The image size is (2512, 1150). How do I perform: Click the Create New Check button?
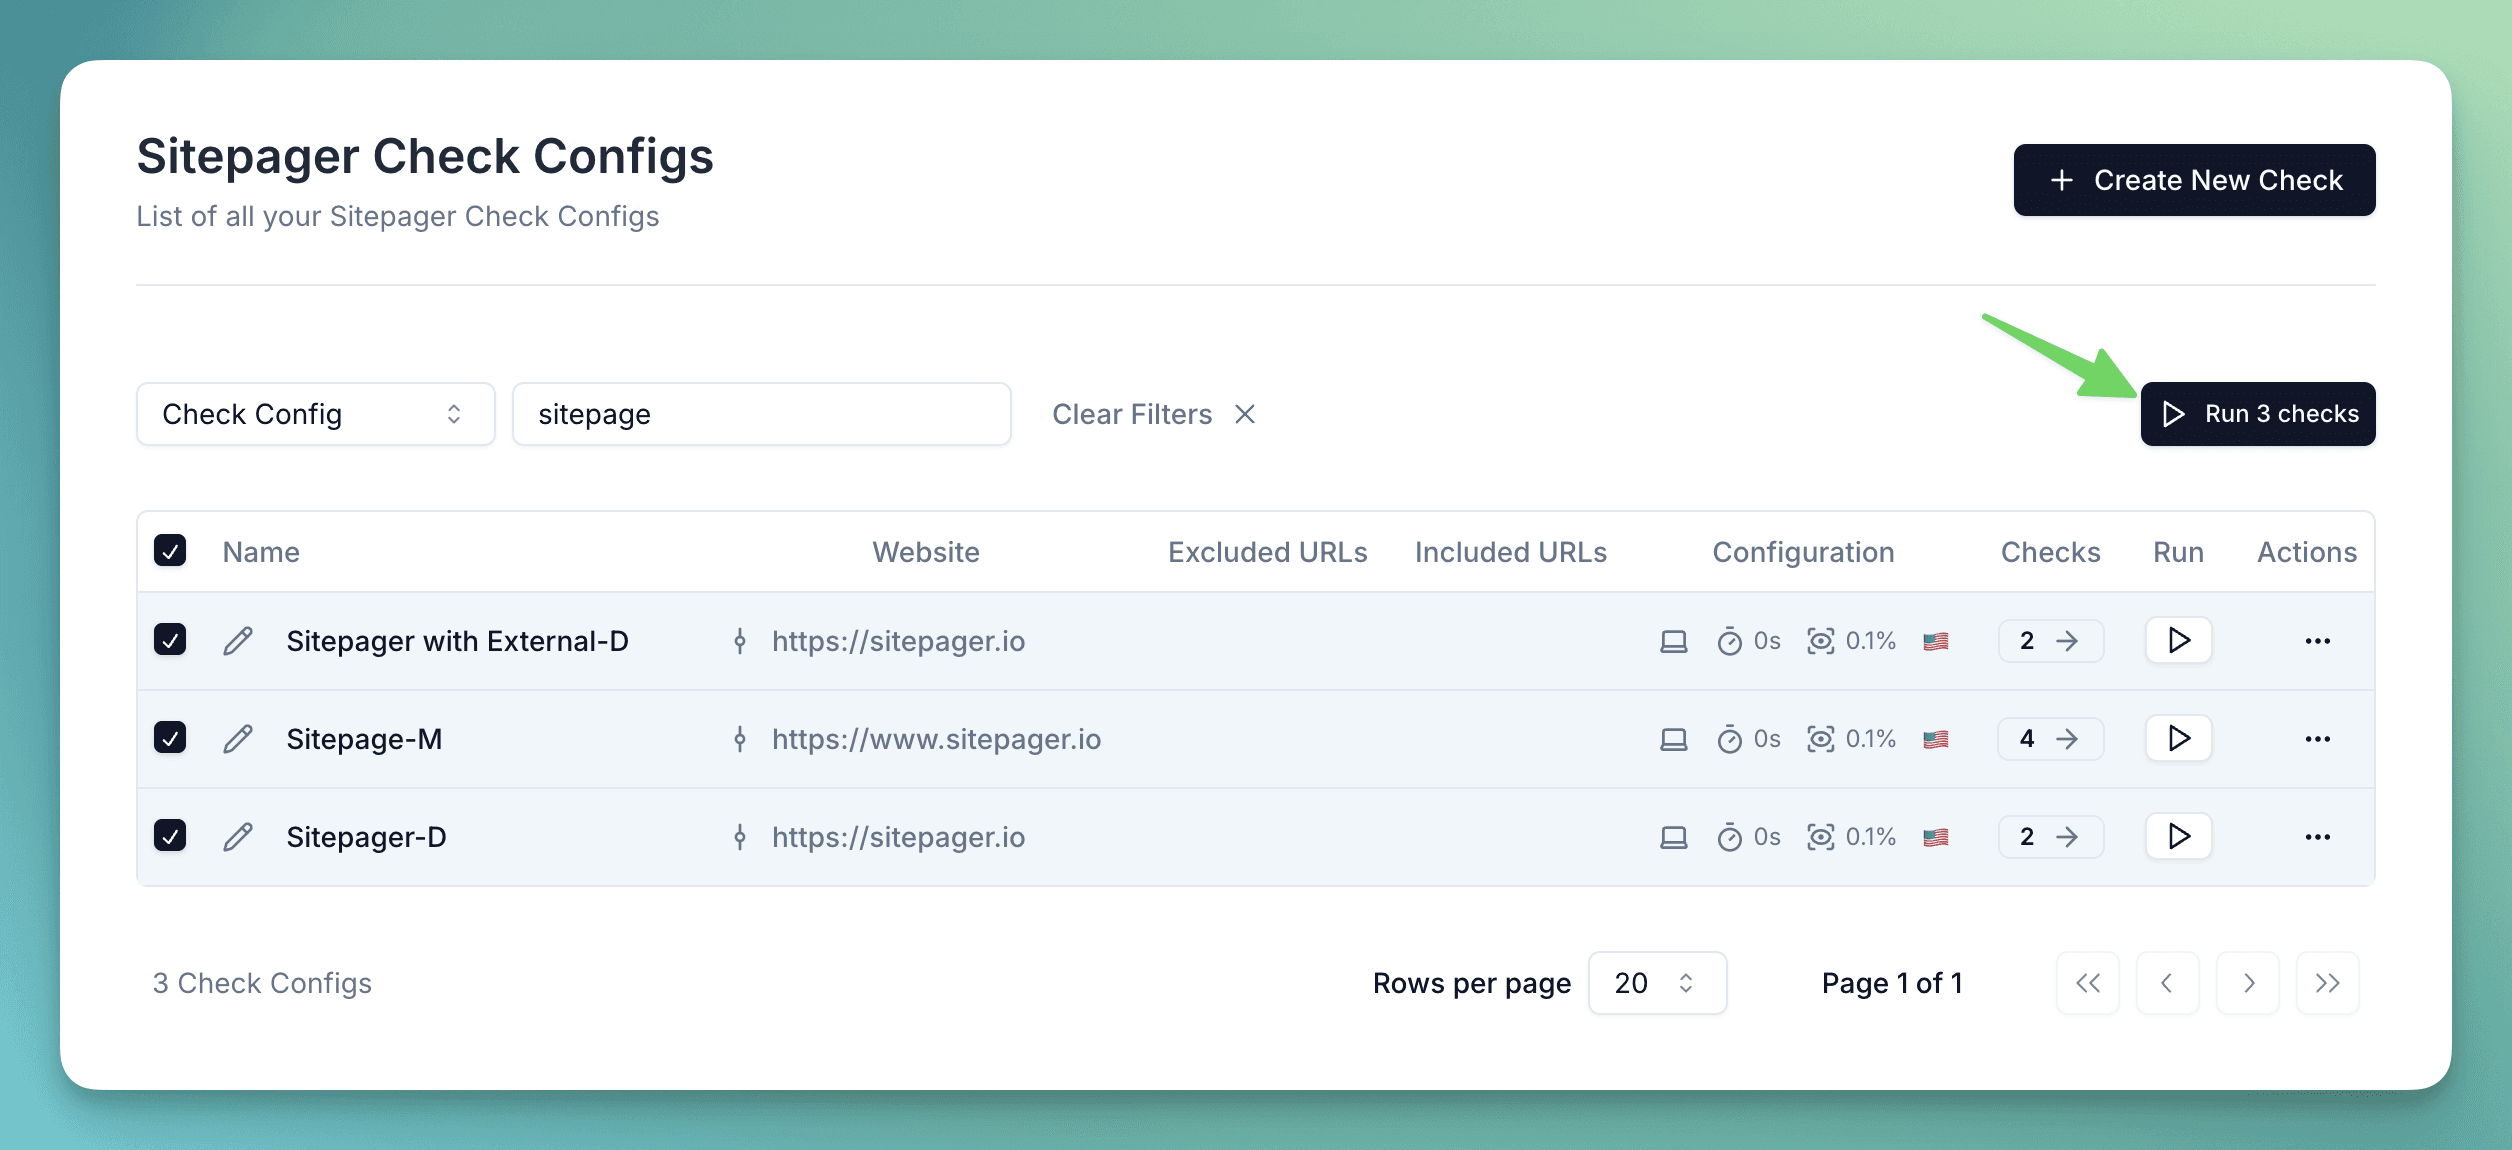coord(2194,180)
